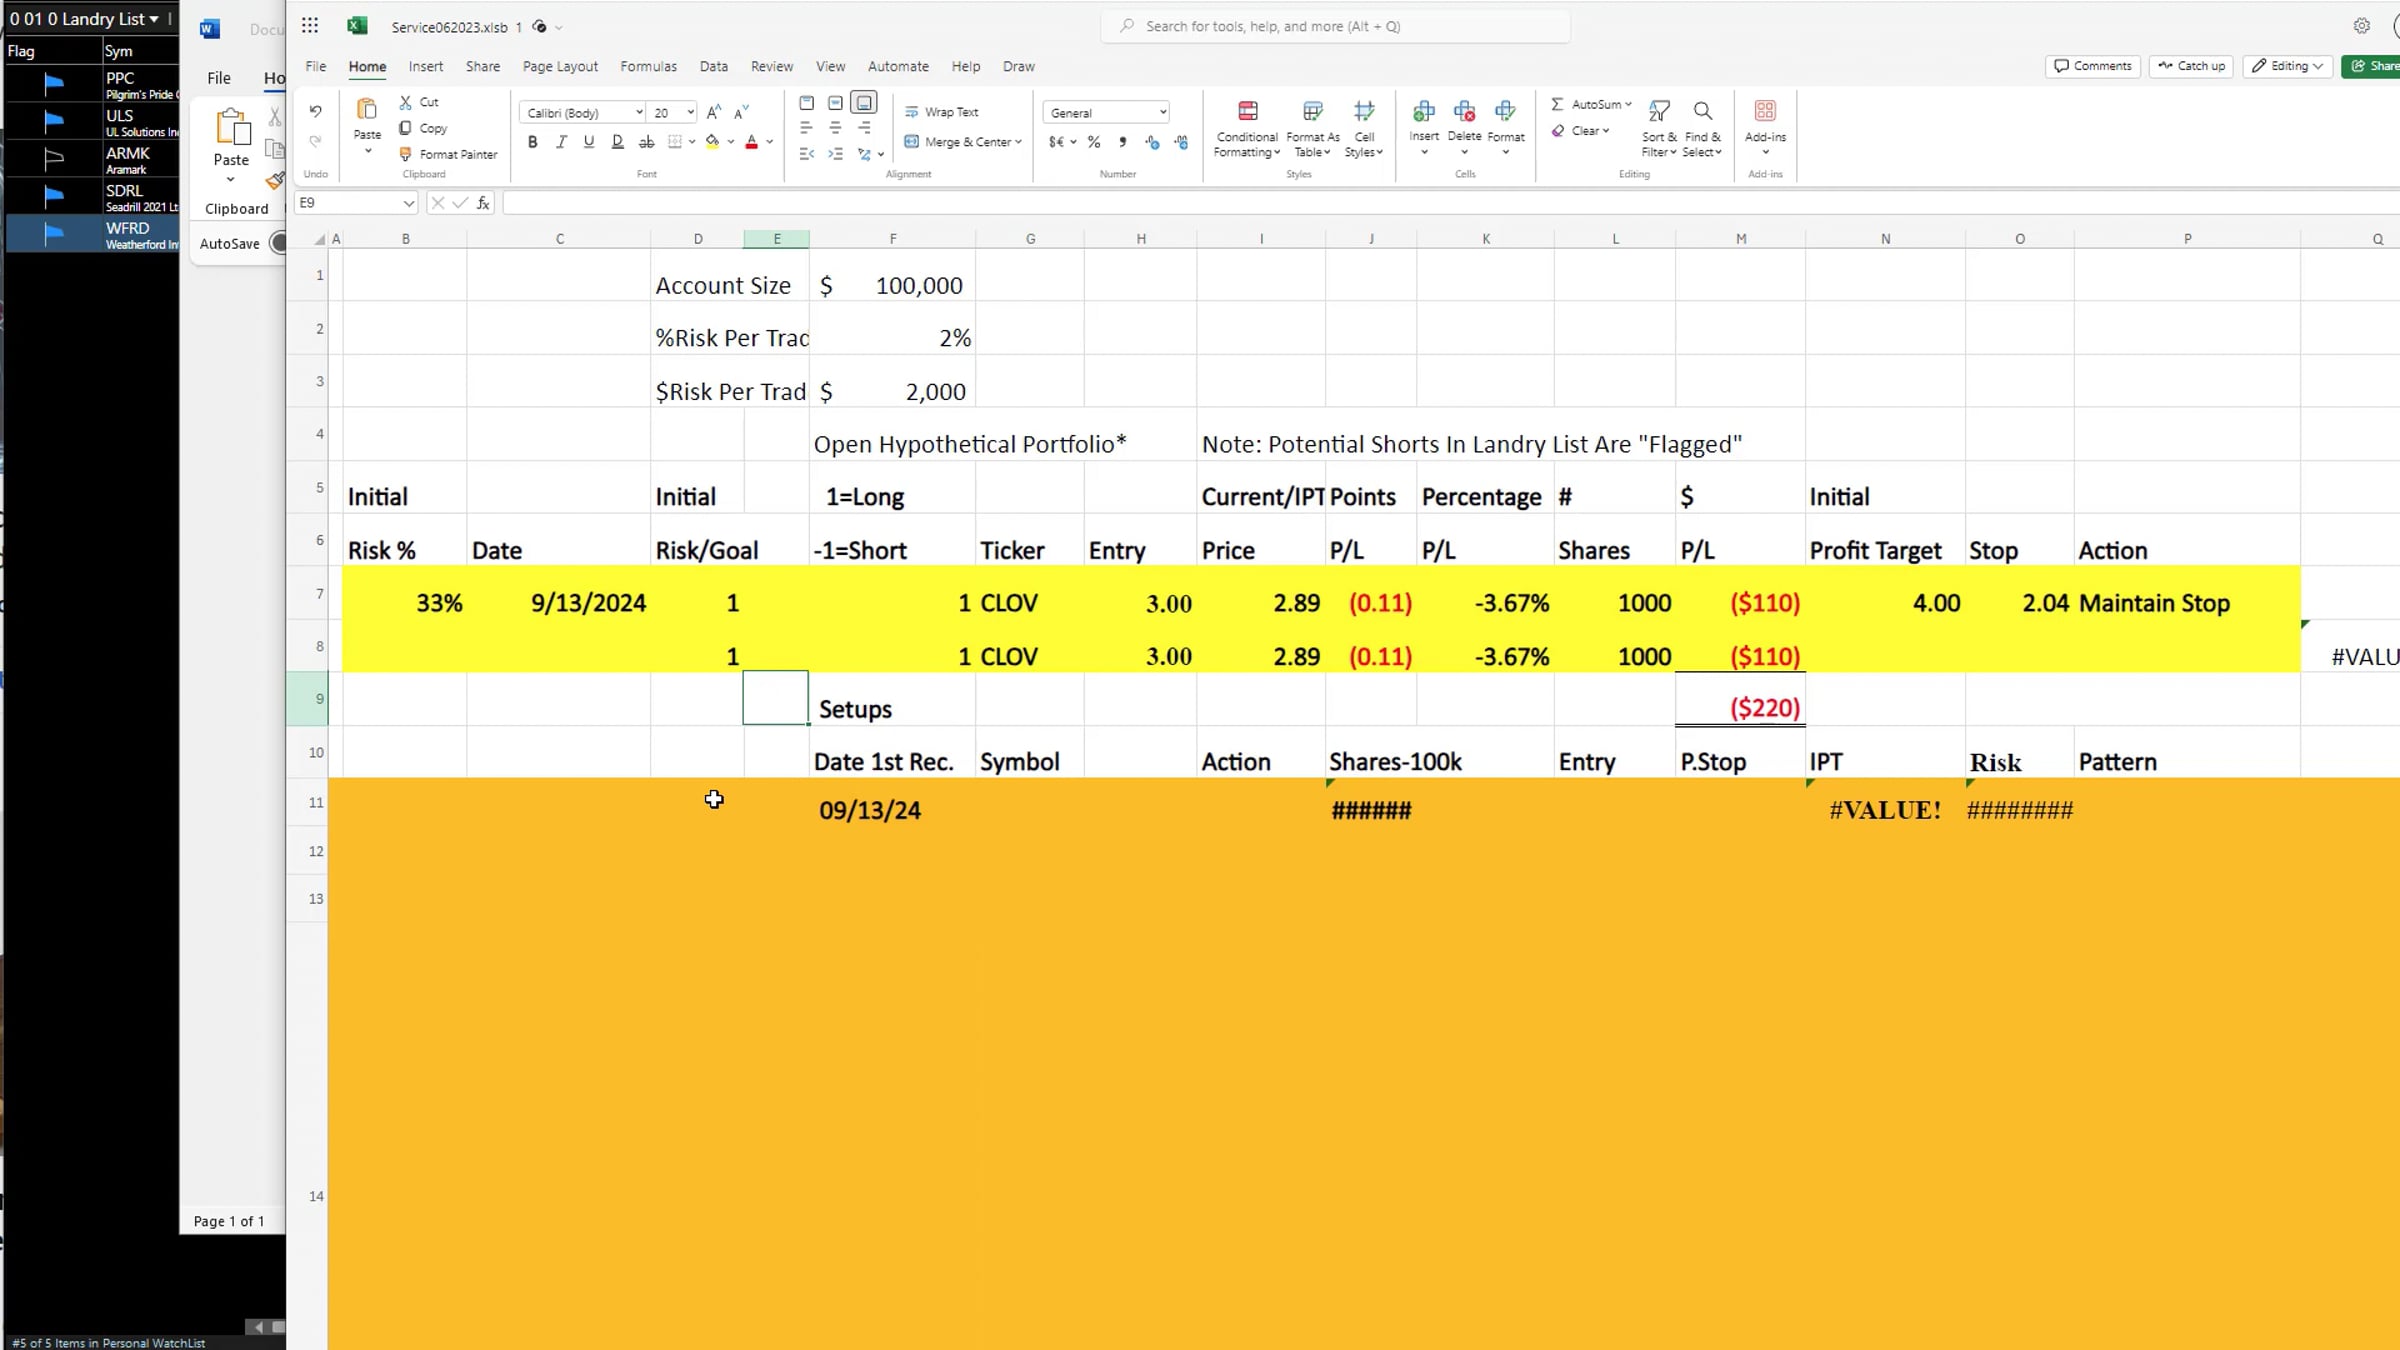Viewport: 2400px width, 1350px height.
Task: Apply strikethrough formatting
Action: click(647, 142)
